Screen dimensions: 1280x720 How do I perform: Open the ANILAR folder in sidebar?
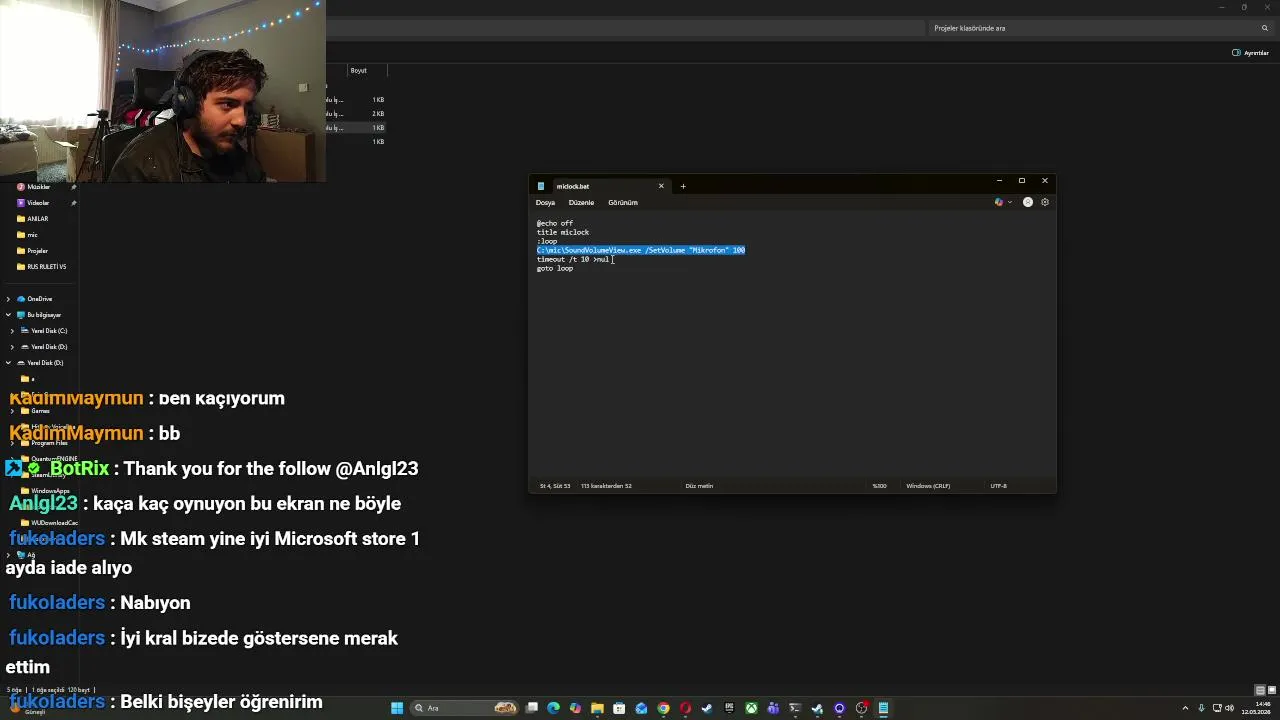click(x=37, y=219)
